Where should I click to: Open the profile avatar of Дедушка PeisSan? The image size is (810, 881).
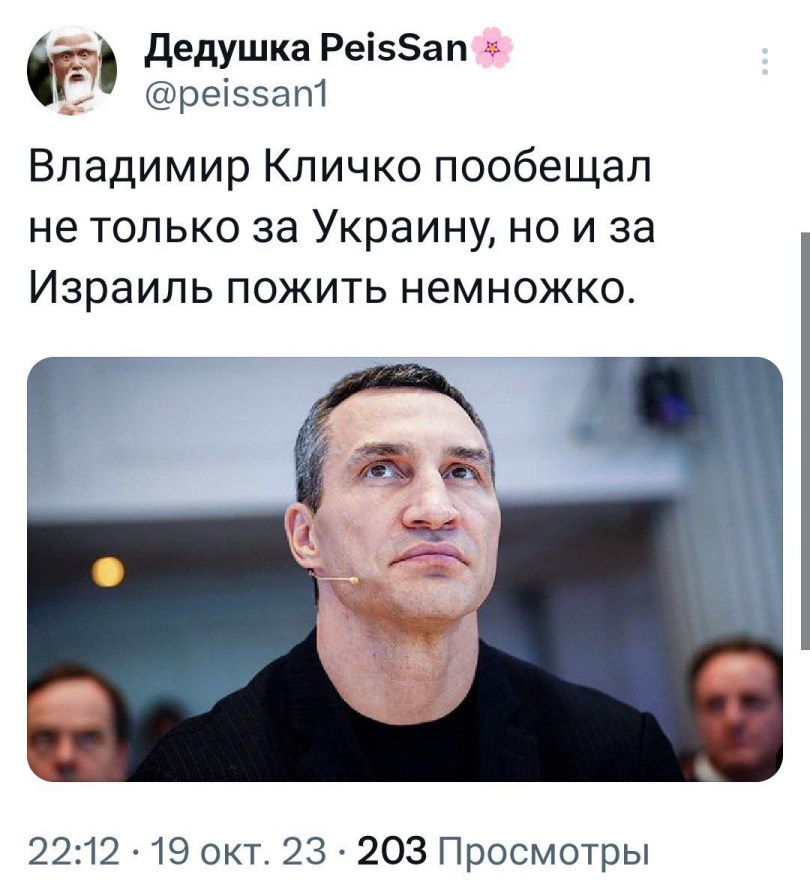tap(72, 71)
